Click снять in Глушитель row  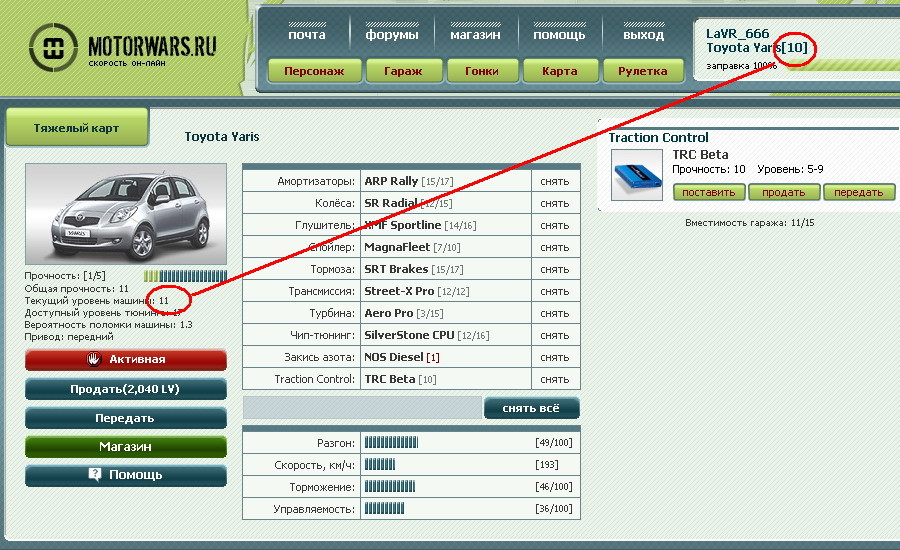coord(555,226)
